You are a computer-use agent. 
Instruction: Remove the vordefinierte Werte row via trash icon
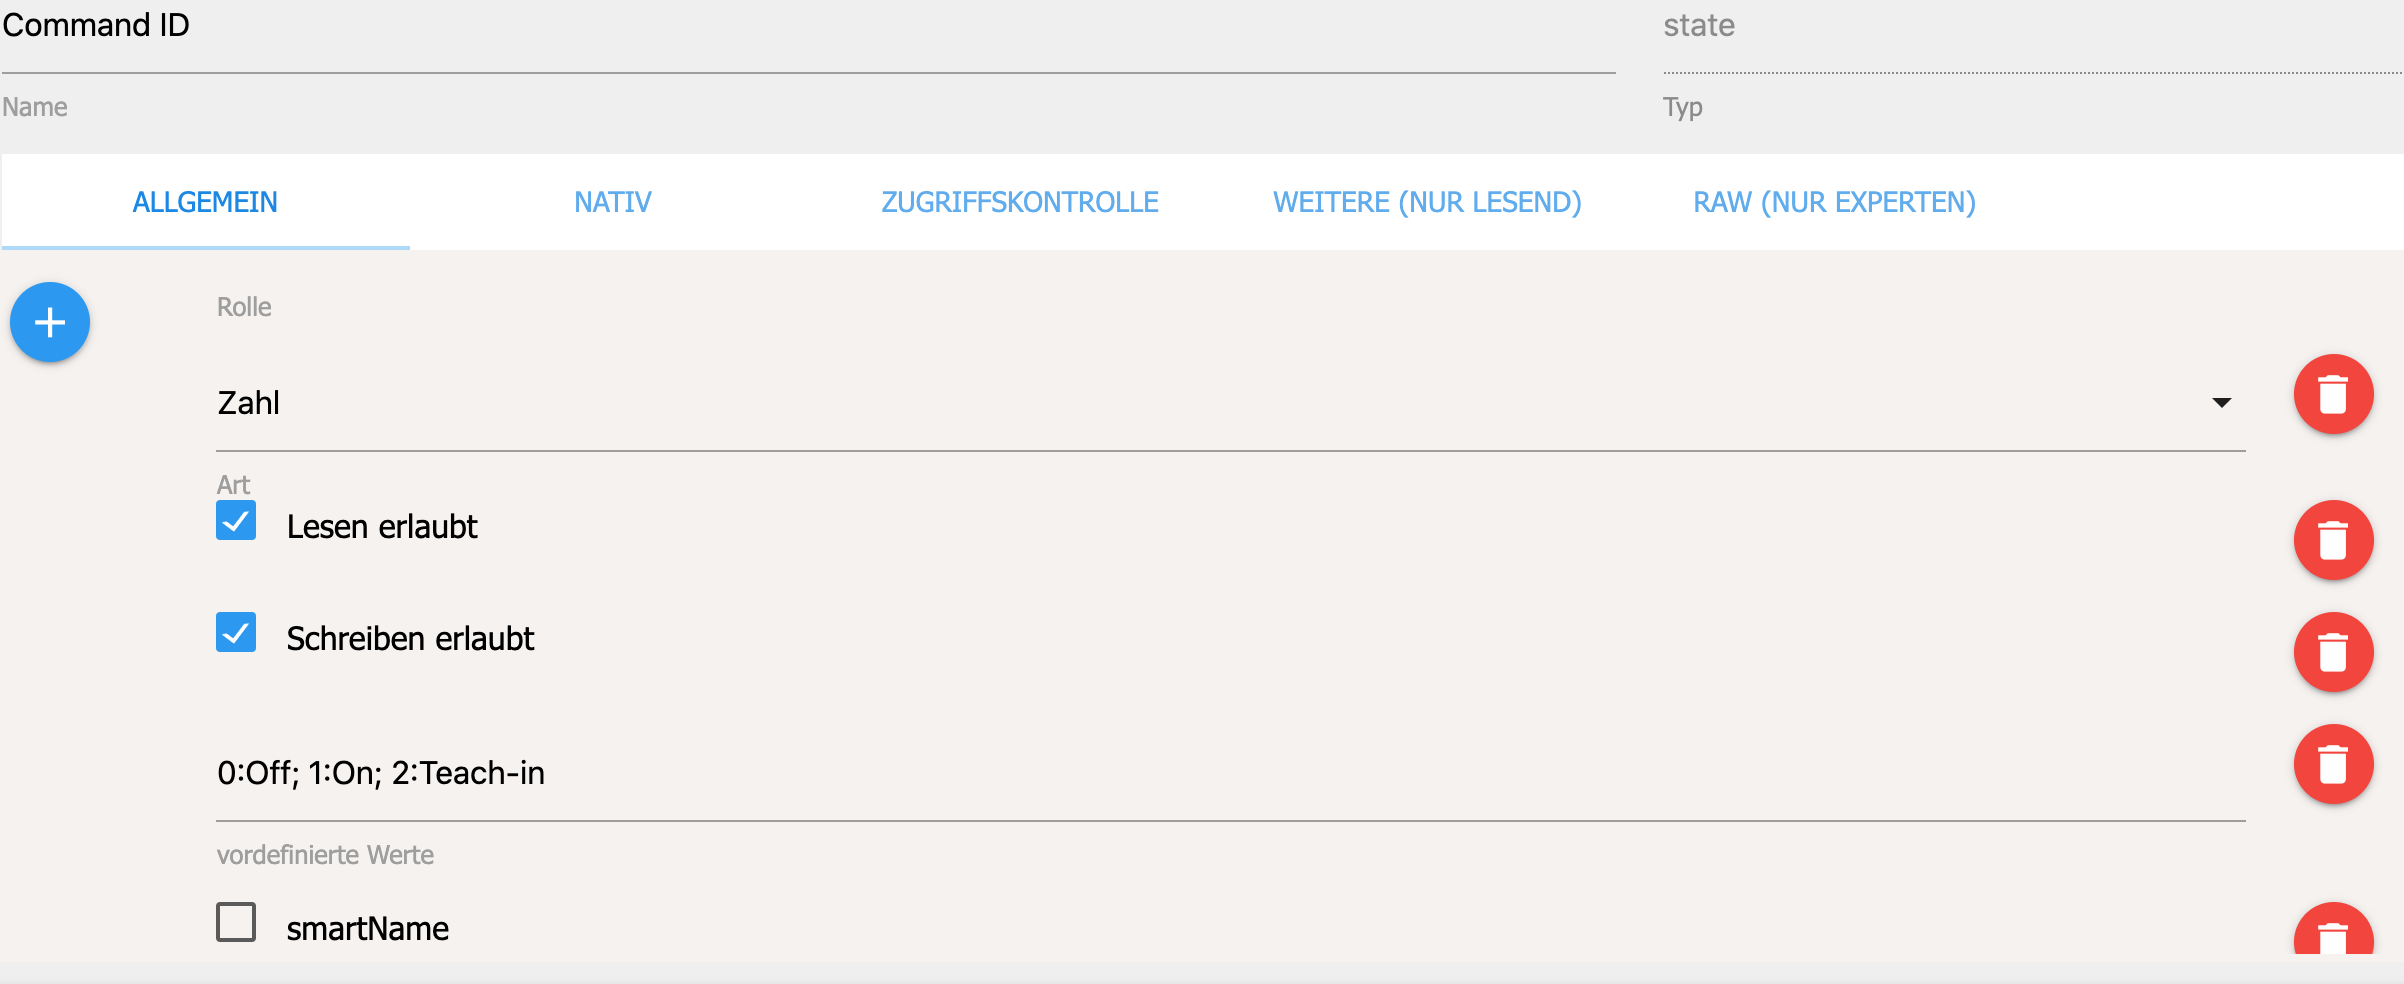tap(2333, 764)
